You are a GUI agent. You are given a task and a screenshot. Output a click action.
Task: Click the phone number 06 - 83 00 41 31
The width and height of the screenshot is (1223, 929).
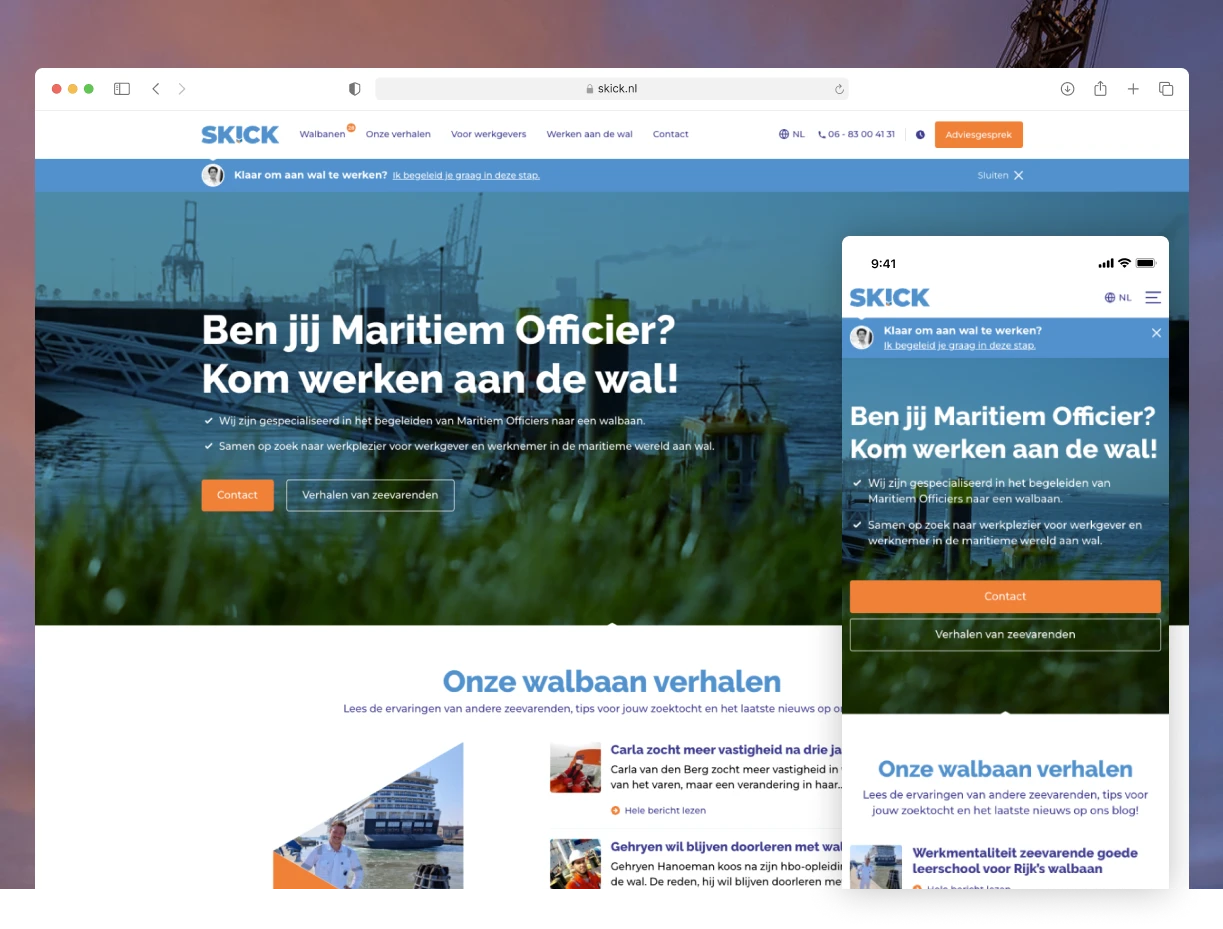pyautogui.click(x=857, y=134)
